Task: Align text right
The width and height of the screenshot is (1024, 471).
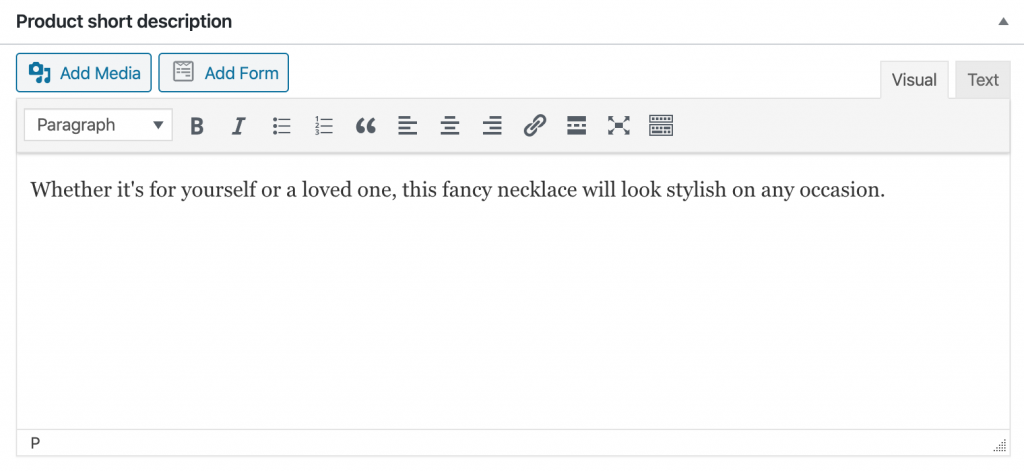Action: pos(492,125)
